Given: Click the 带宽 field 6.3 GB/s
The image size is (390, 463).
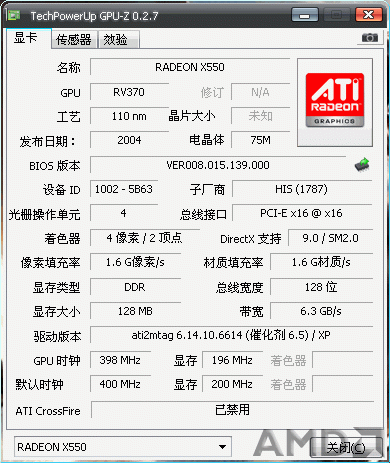Looking at the screenshot, I should [321, 311].
